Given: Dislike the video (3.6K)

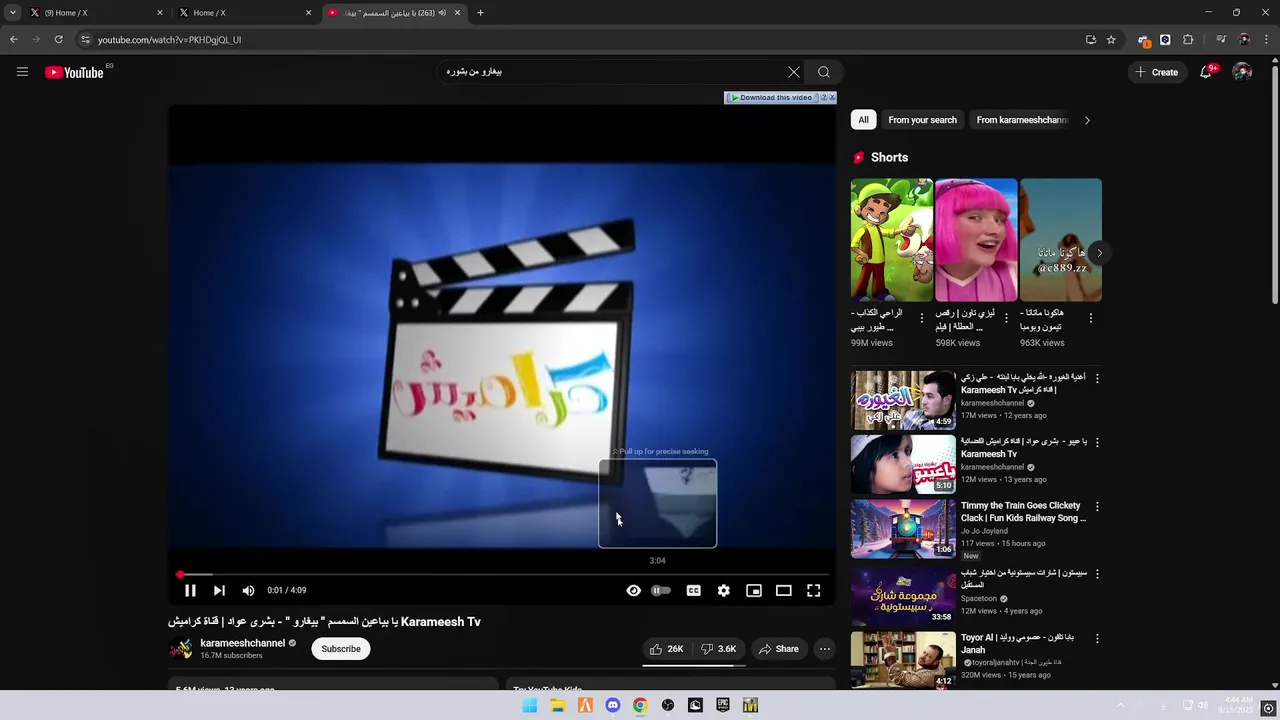Looking at the screenshot, I should click(719, 649).
